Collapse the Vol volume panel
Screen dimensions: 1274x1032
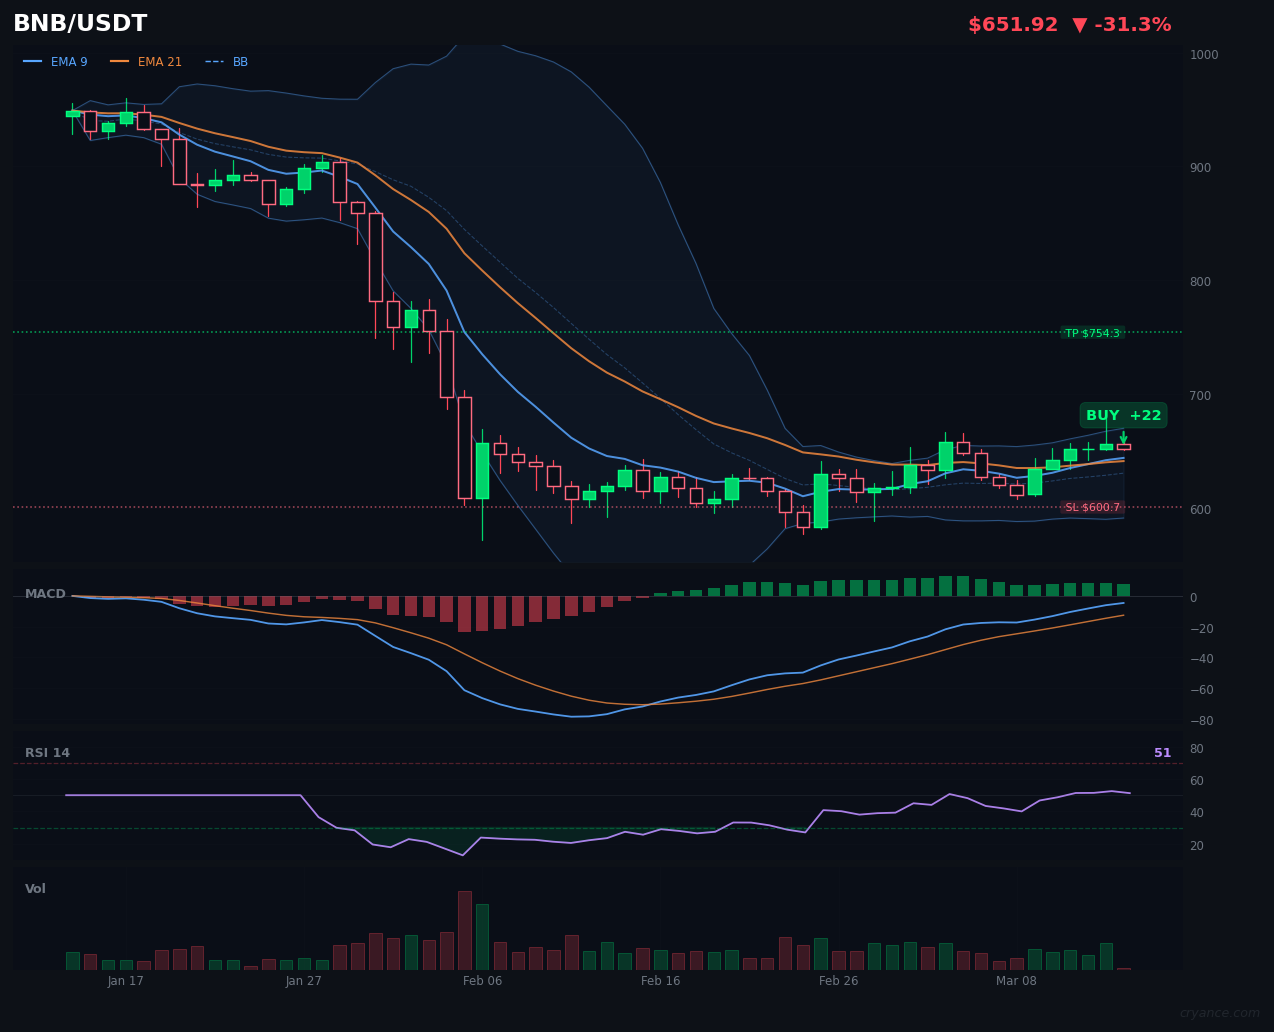coord(35,888)
